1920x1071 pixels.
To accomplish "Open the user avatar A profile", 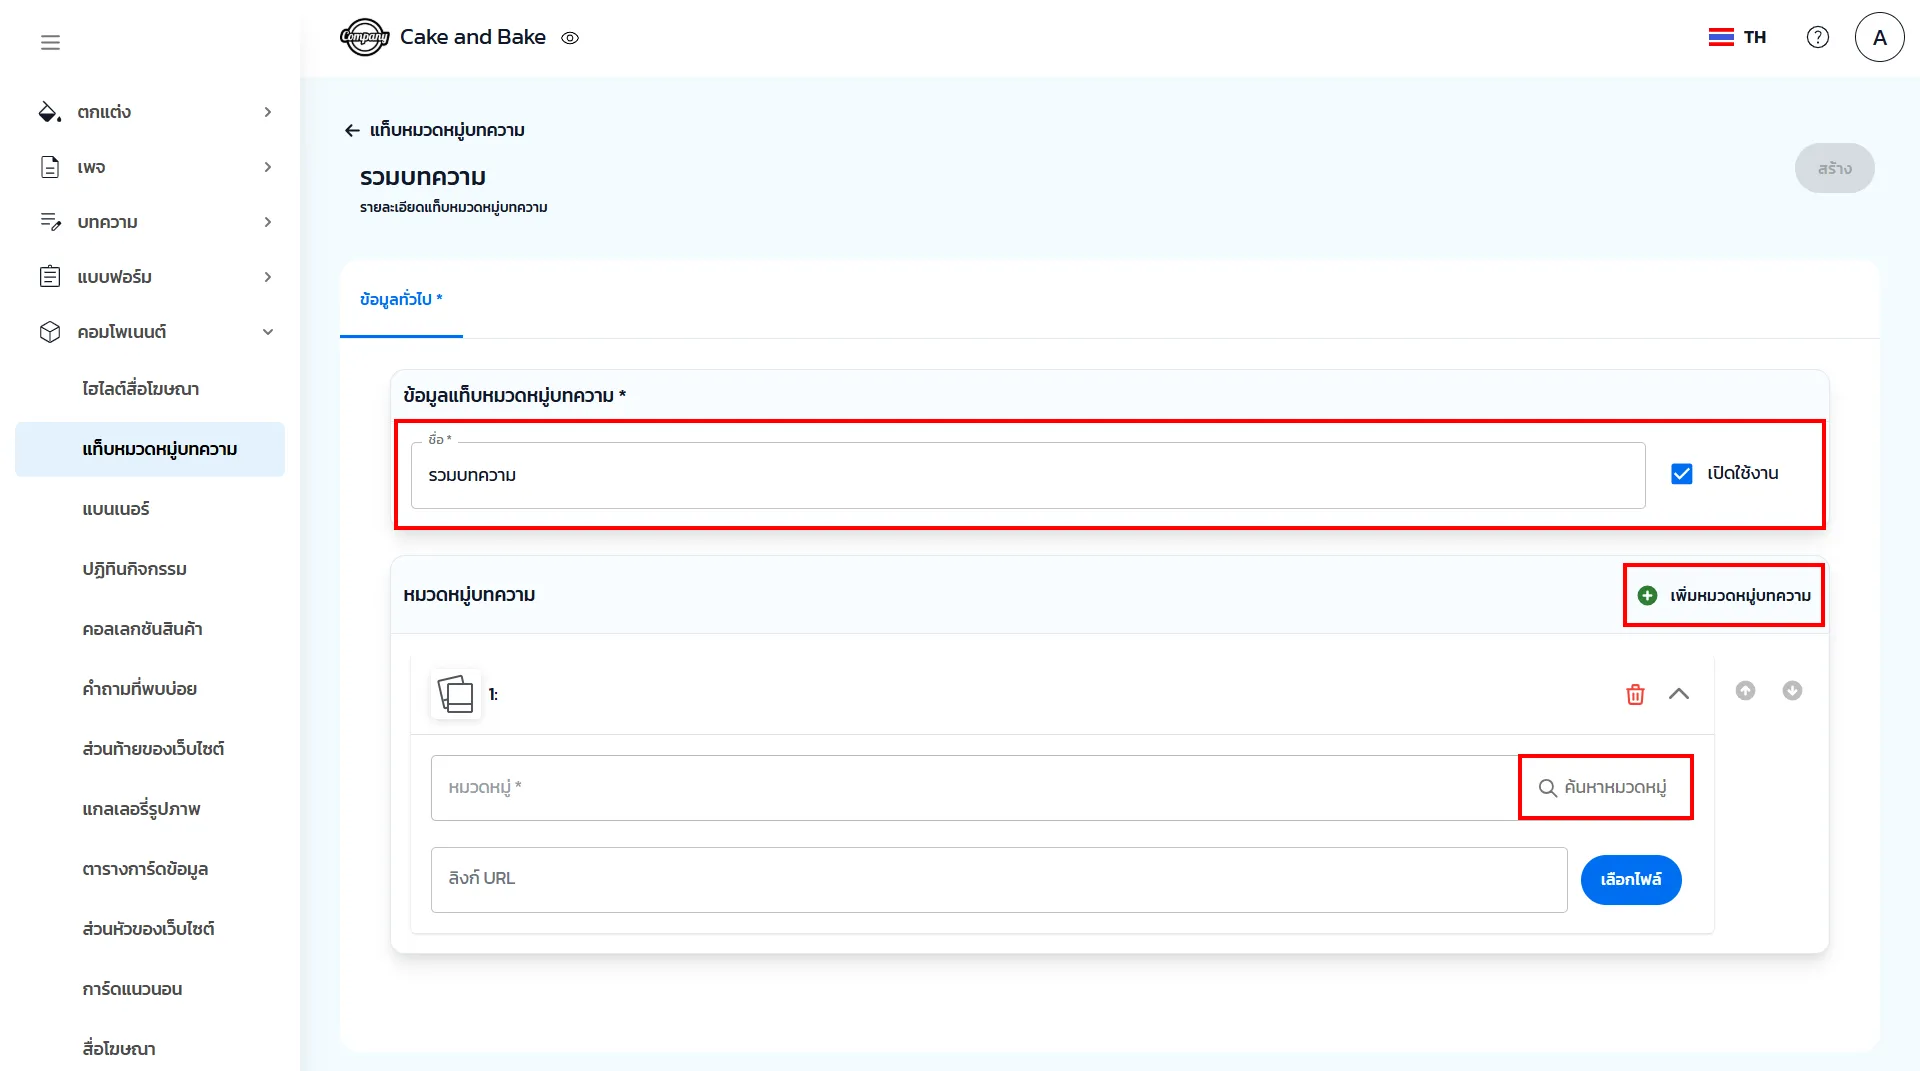I will (x=1879, y=37).
